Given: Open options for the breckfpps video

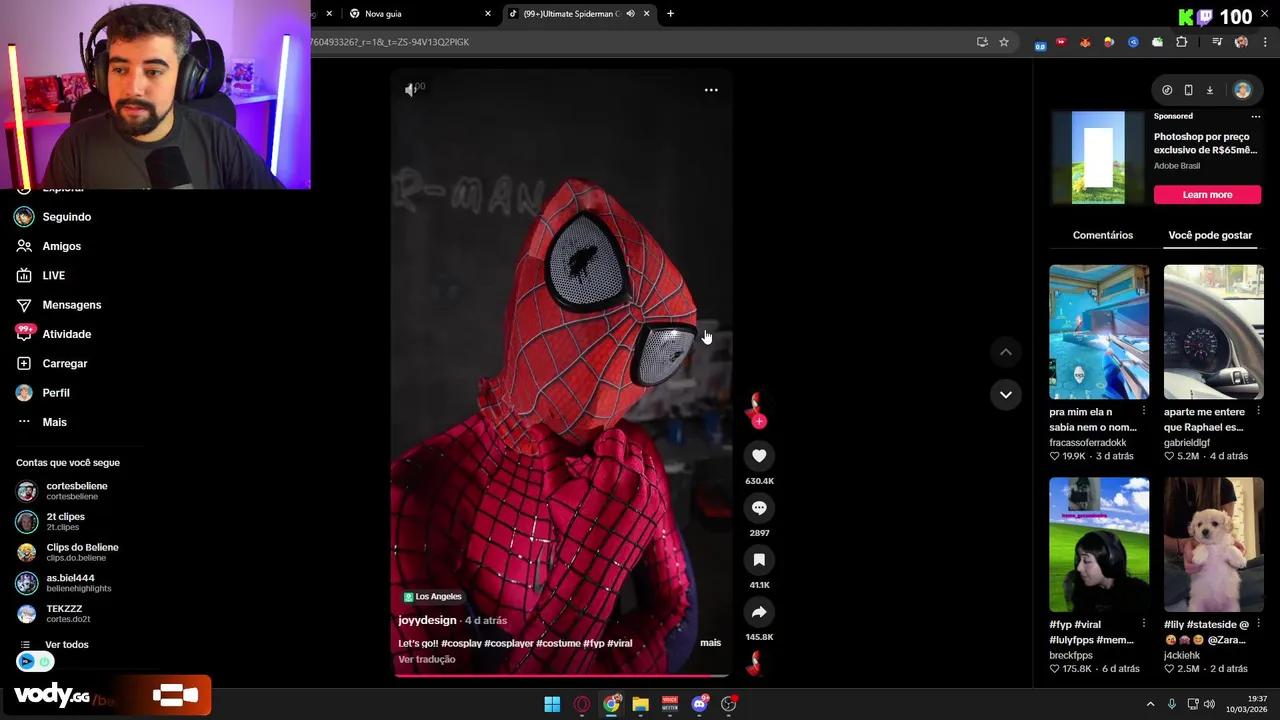Looking at the screenshot, I should click(x=1144, y=624).
